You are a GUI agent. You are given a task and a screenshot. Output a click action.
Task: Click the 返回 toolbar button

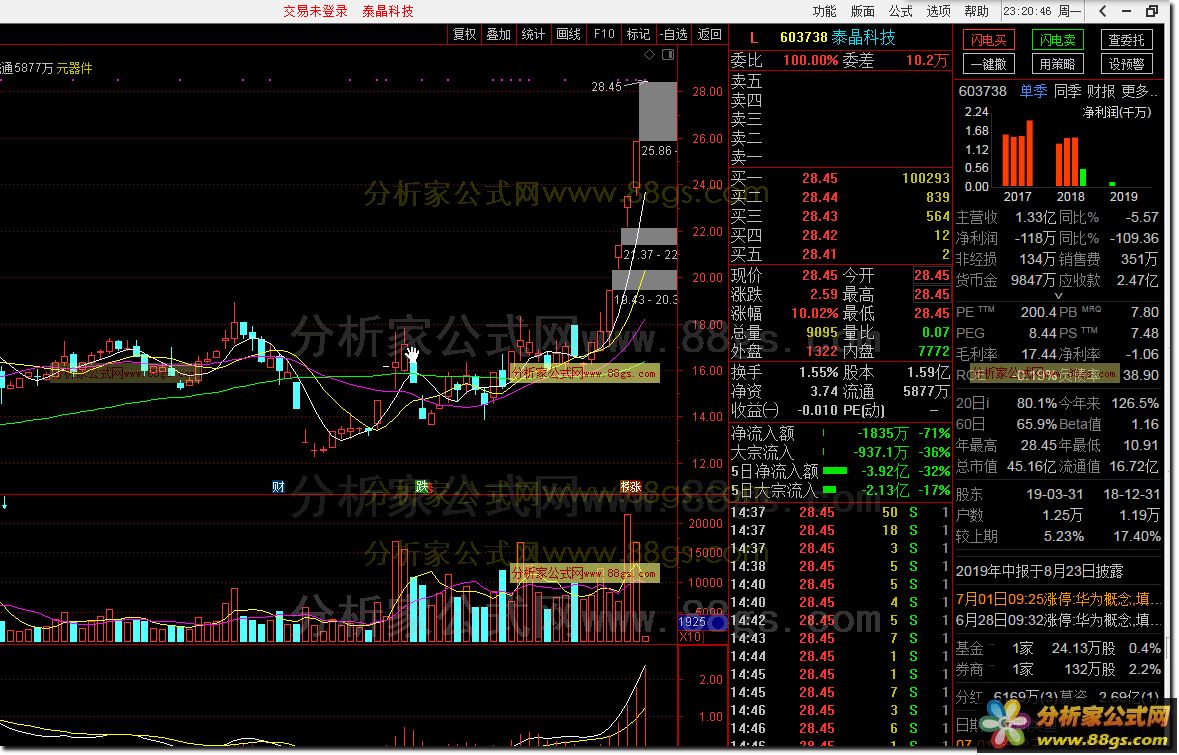709,35
